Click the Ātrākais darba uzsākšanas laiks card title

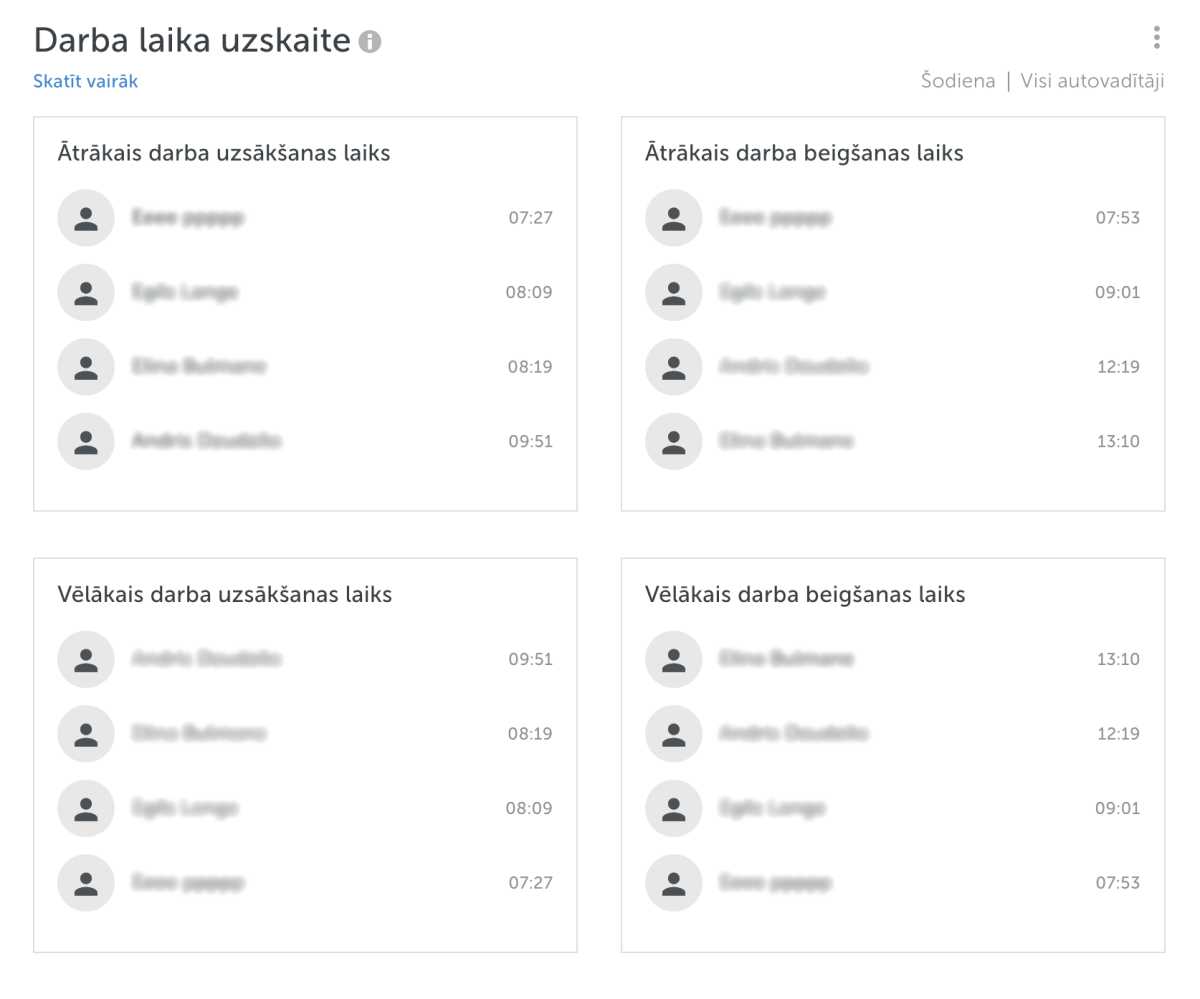point(224,154)
